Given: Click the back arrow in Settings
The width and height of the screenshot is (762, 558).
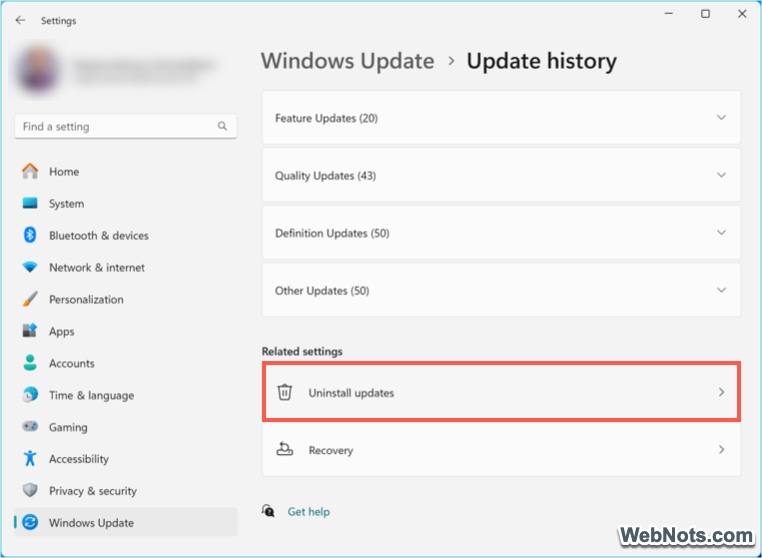Looking at the screenshot, I should pos(20,20).
